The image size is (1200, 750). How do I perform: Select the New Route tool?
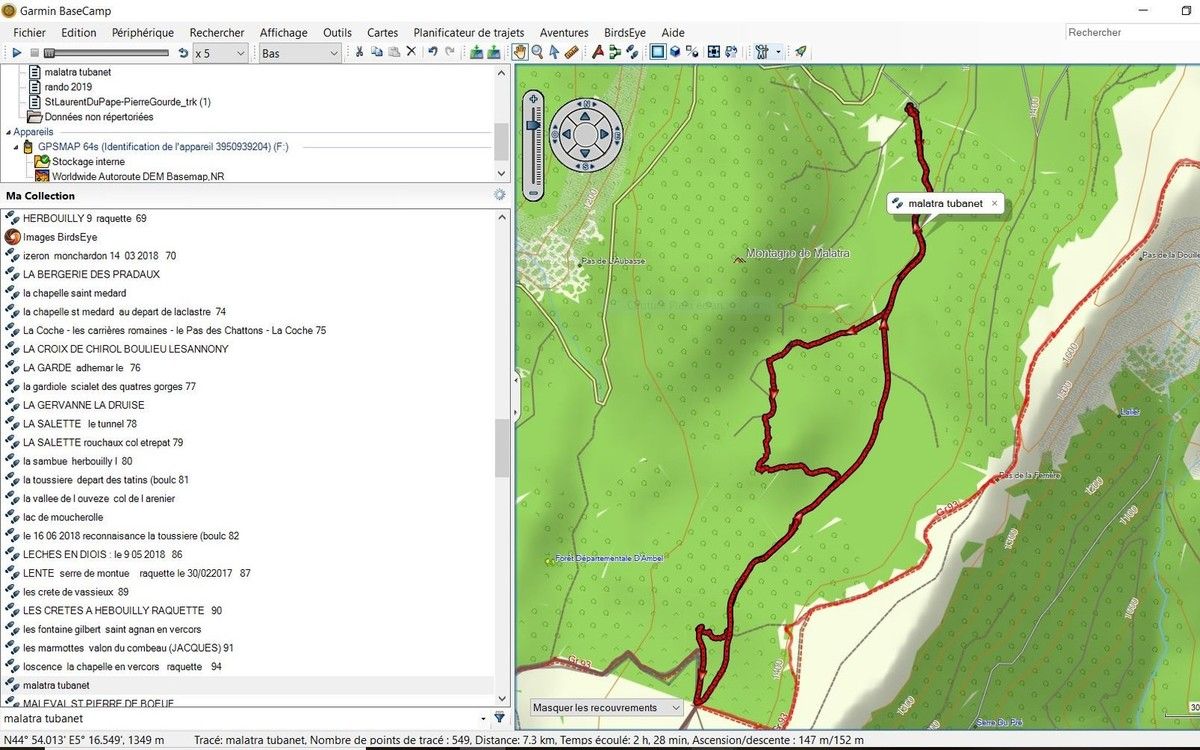615,52
